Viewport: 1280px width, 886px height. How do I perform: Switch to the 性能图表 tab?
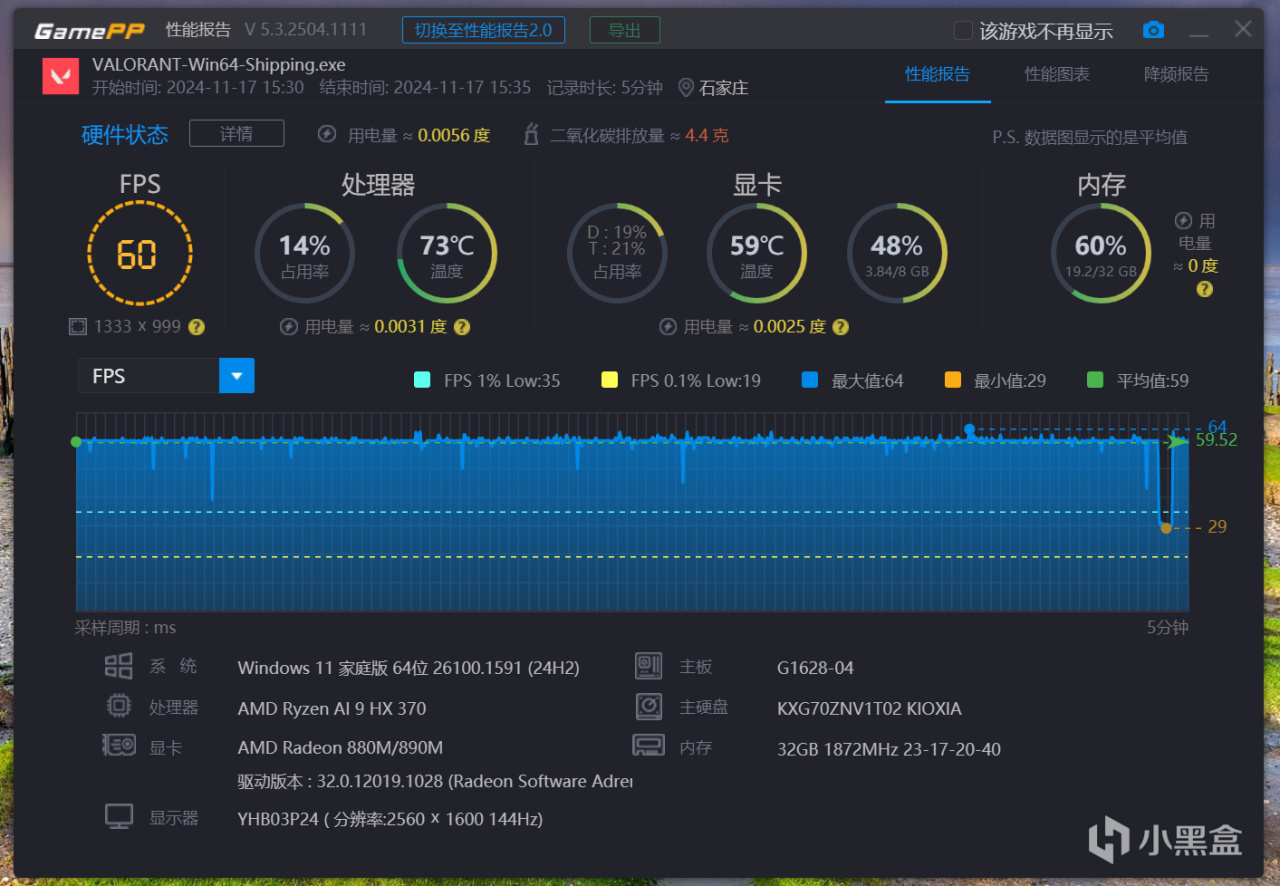click(1057, 74)
